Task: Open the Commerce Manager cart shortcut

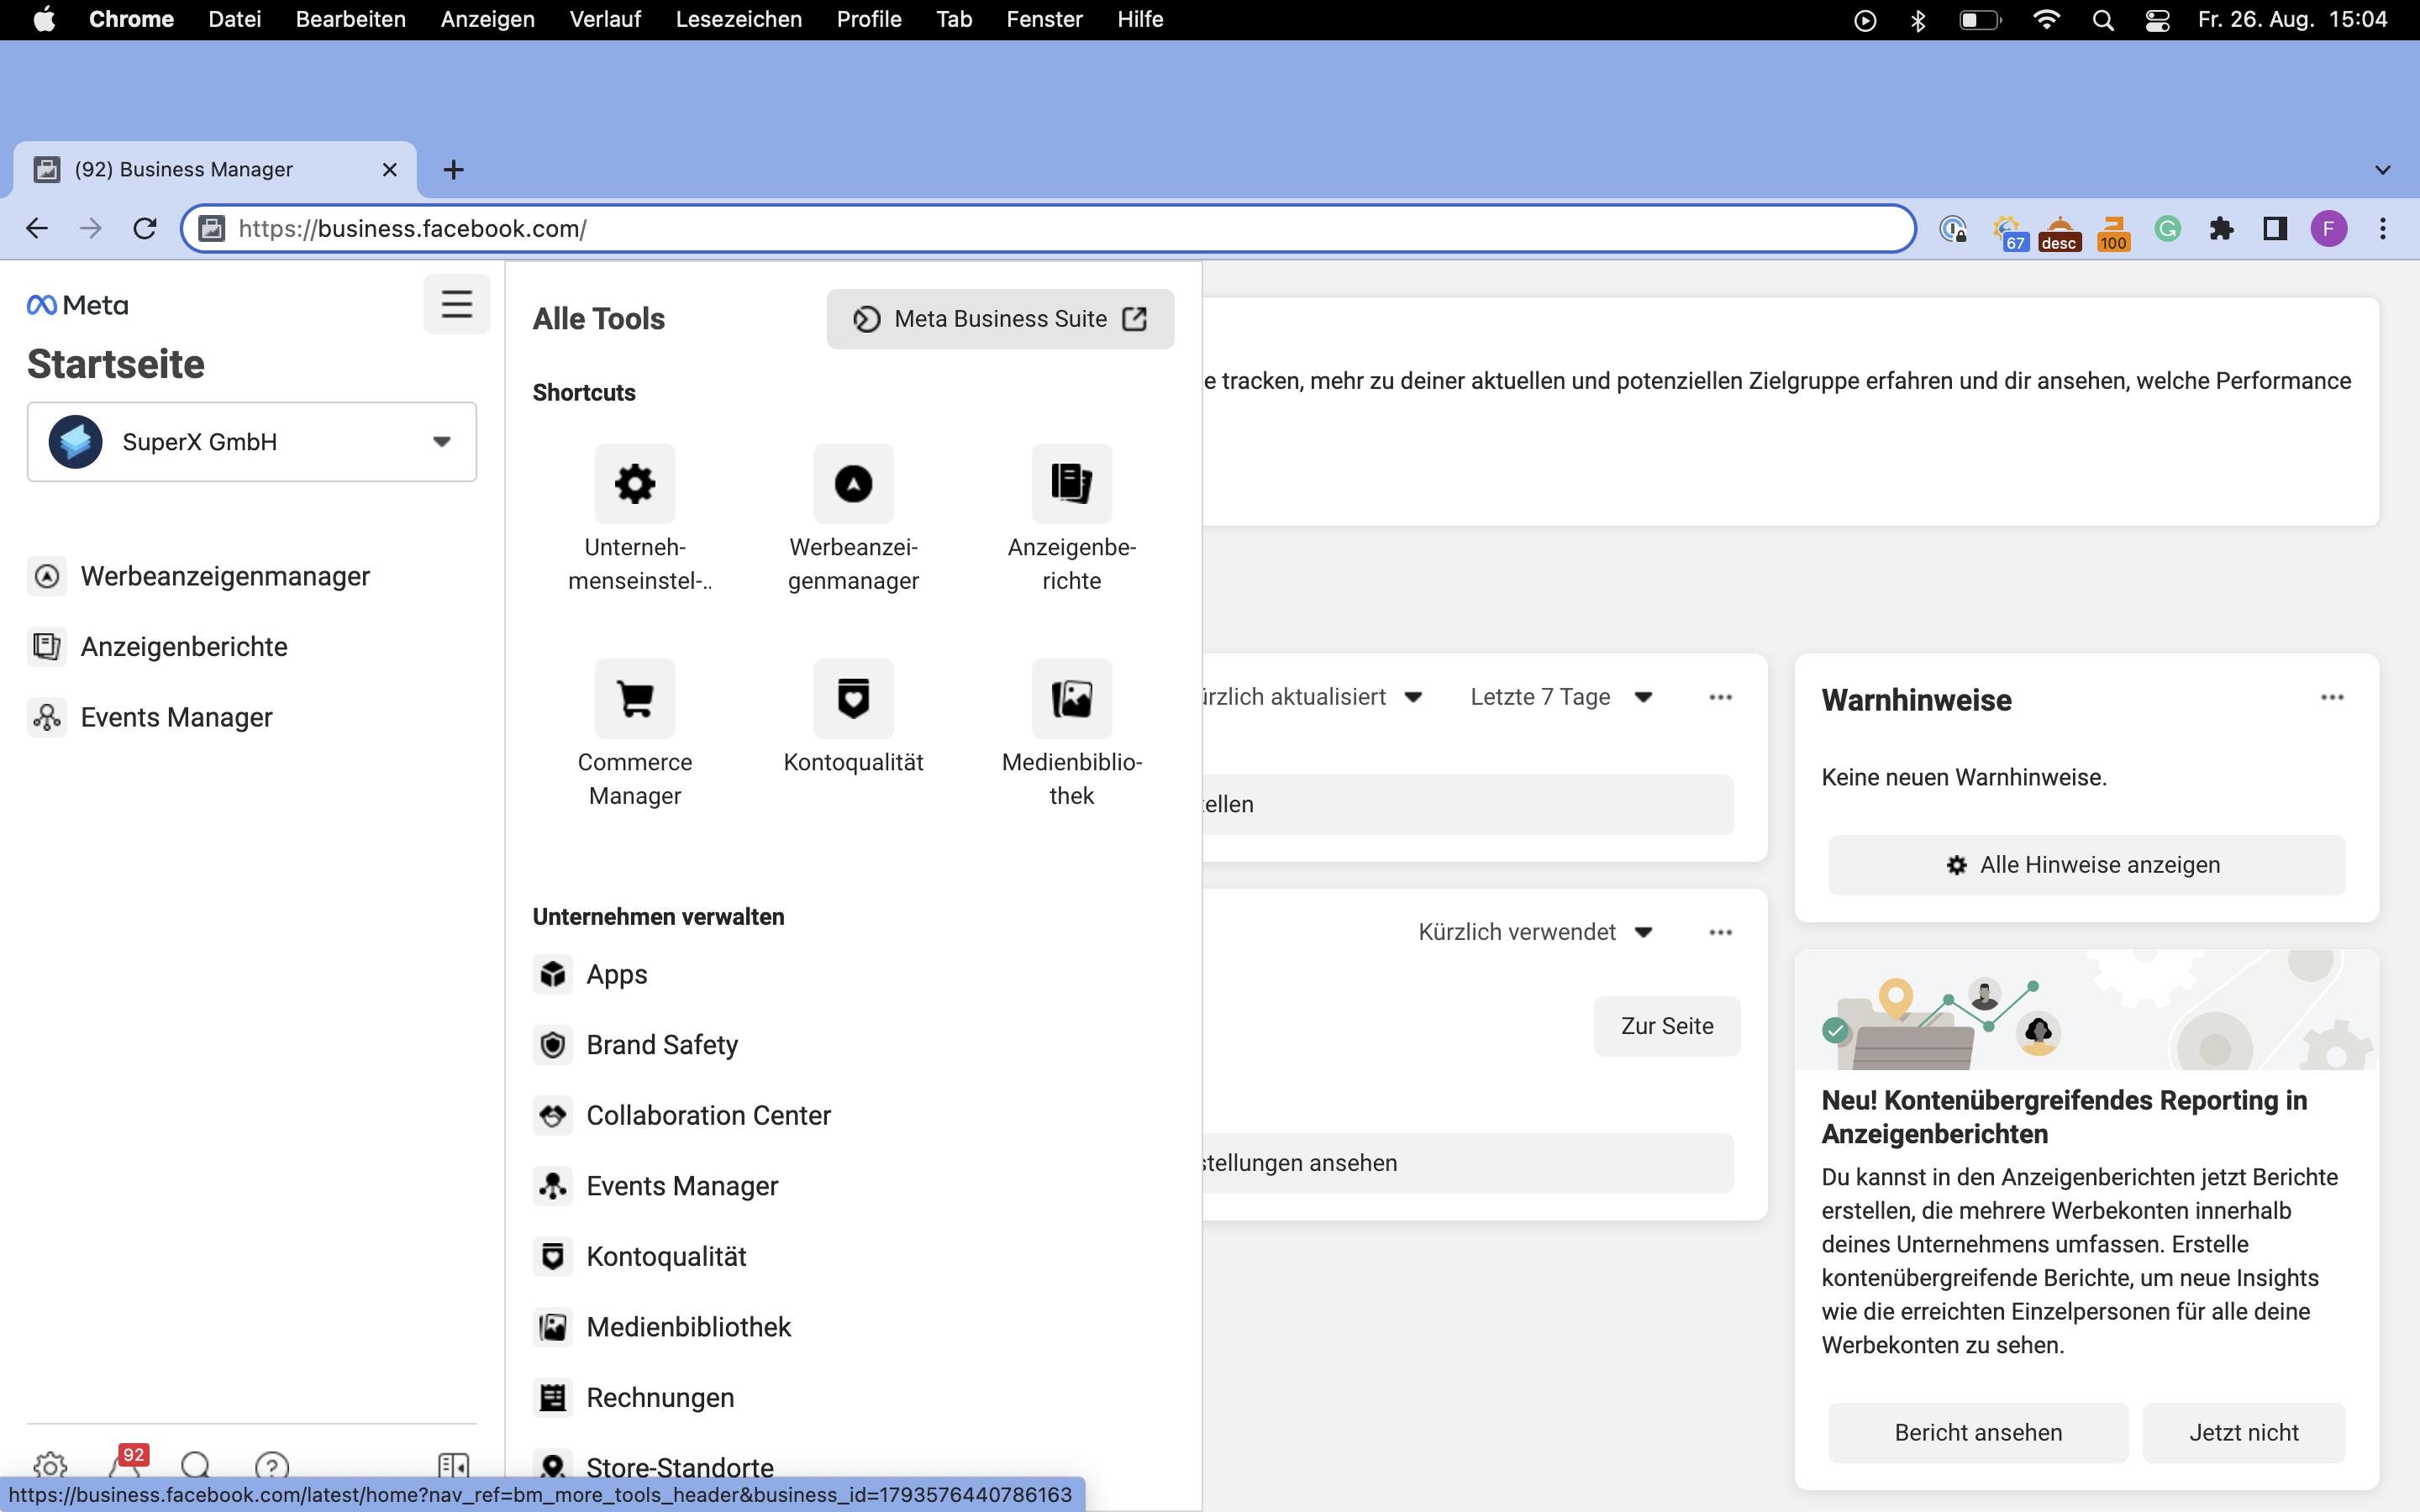Action: [x=635, y=698]
